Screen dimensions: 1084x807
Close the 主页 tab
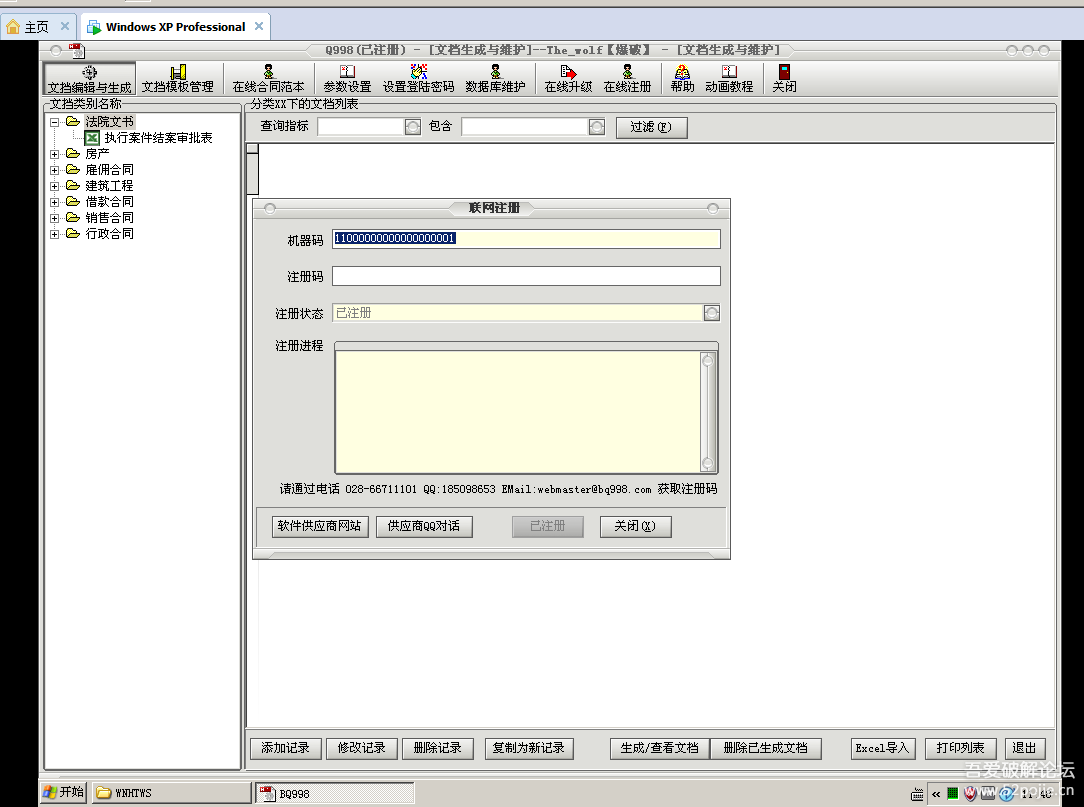(65, 26)
